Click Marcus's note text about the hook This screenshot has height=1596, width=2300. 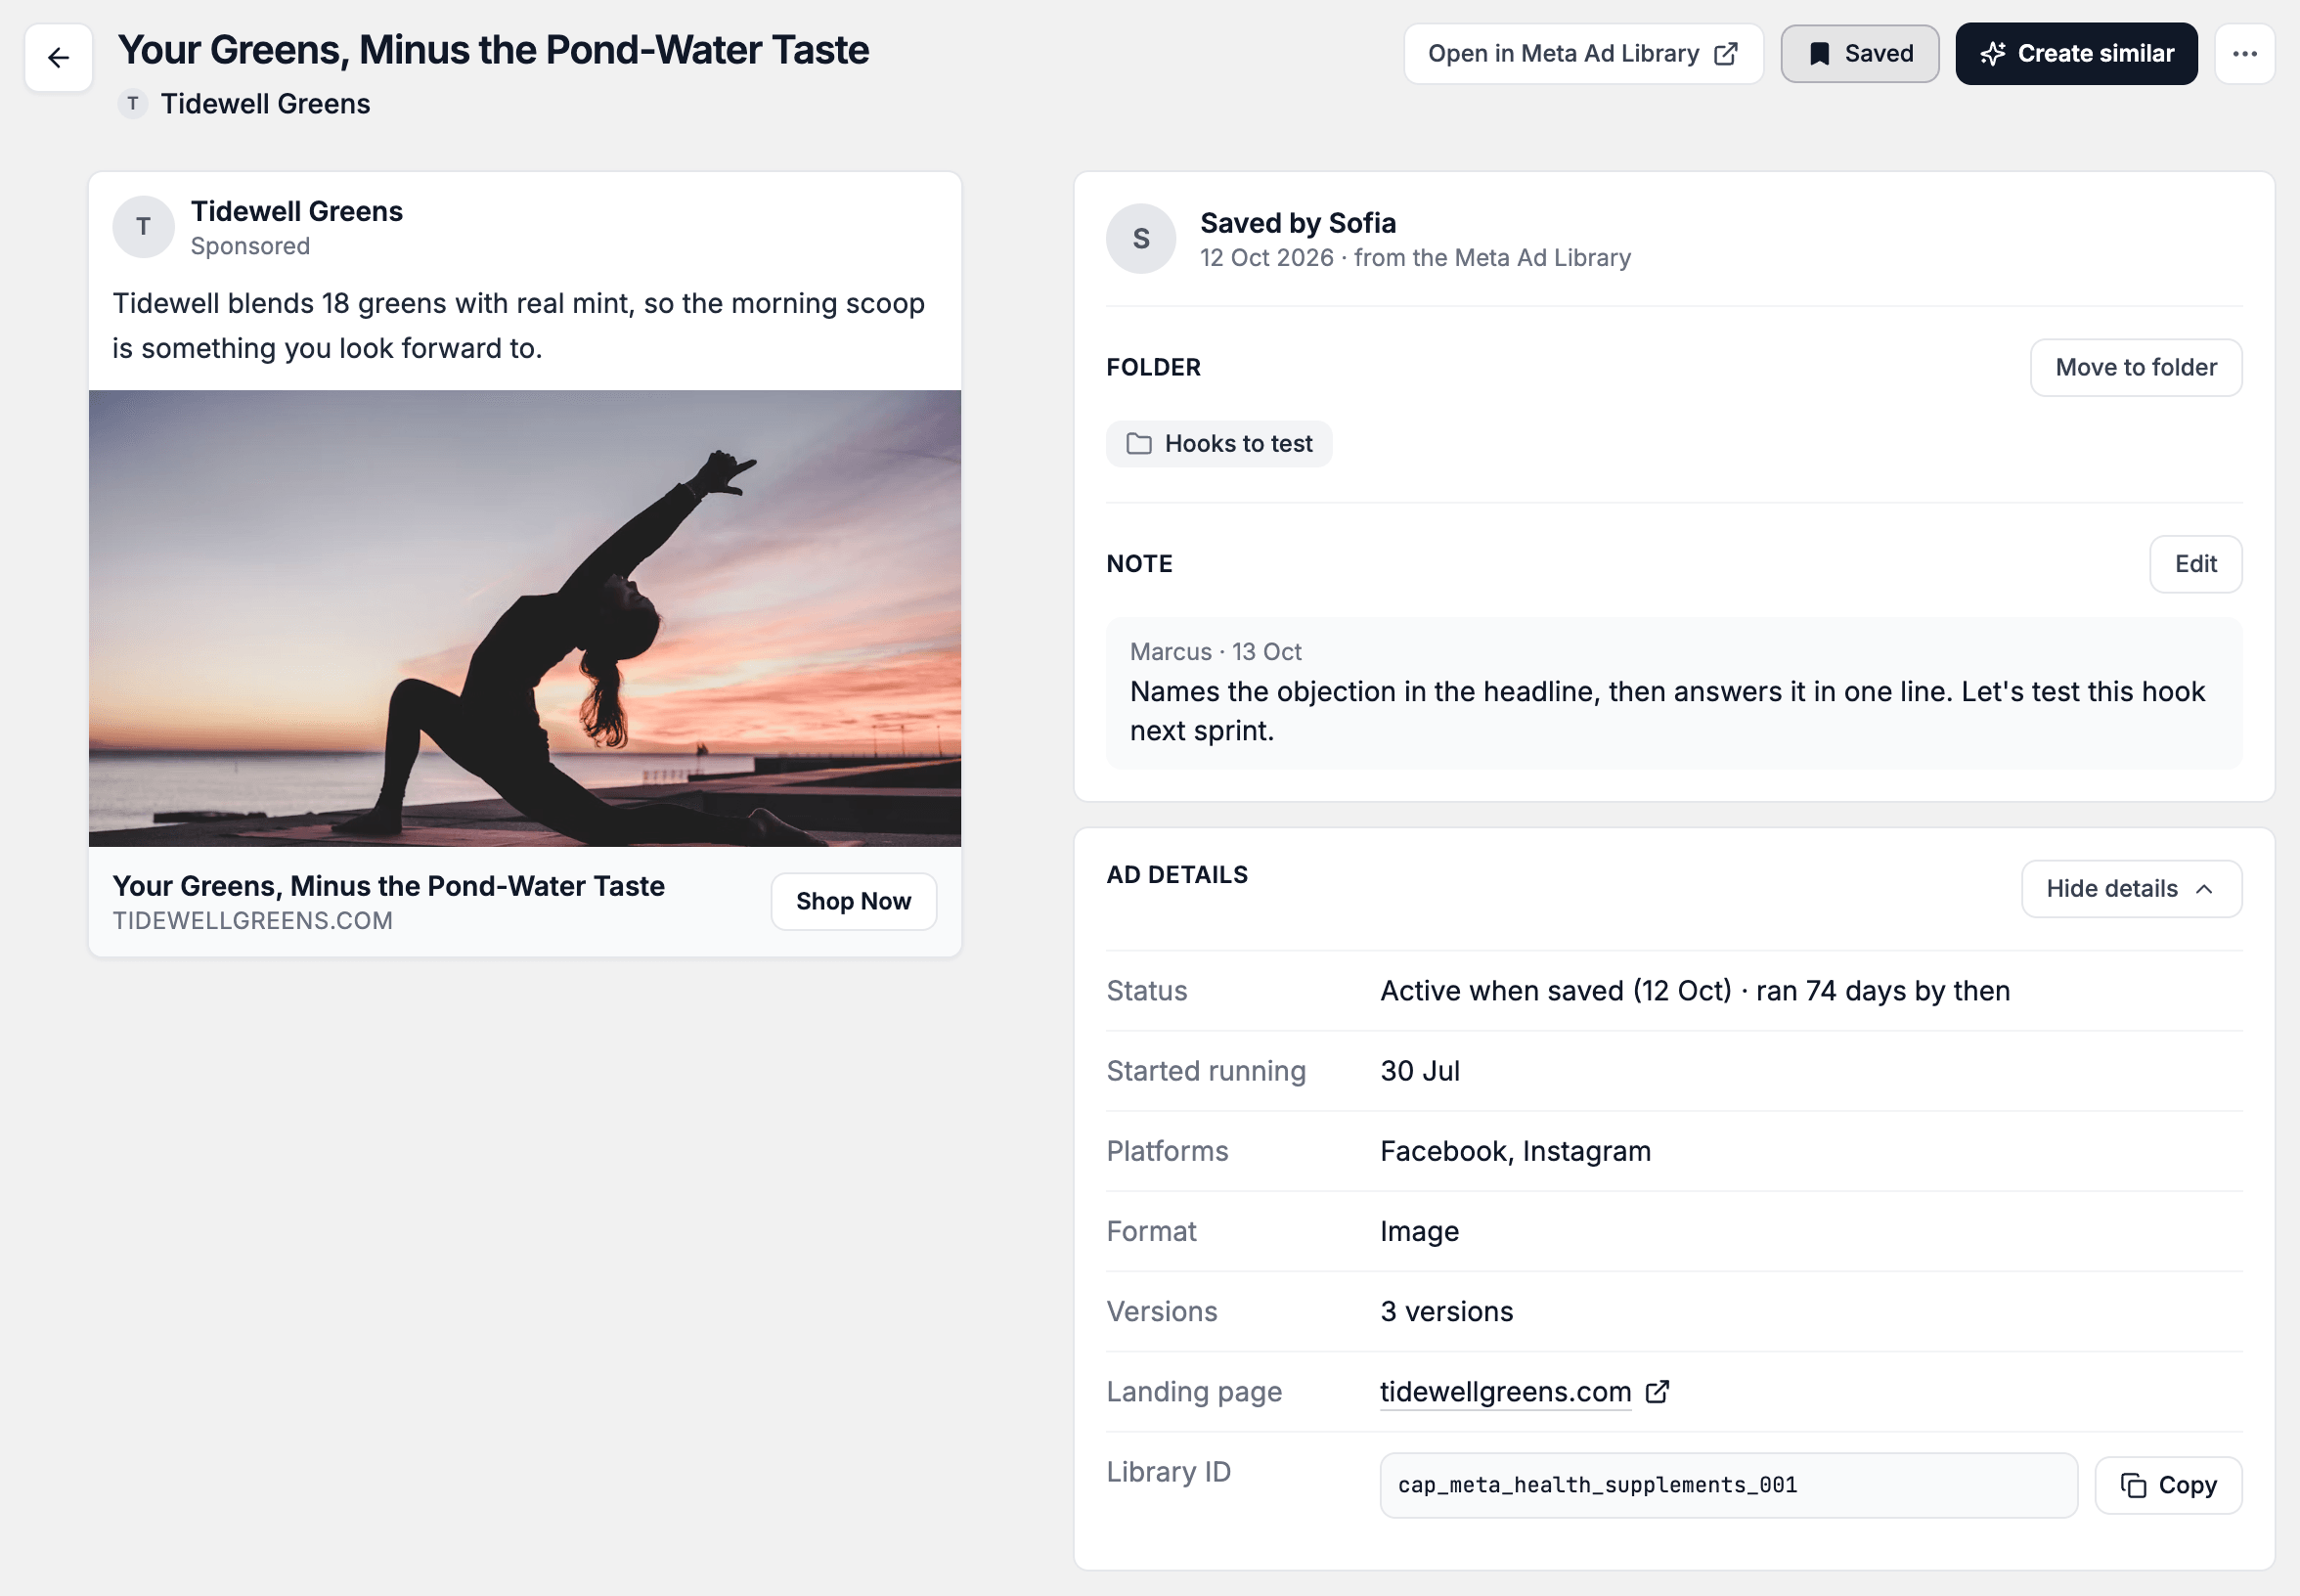point(1667,711)
